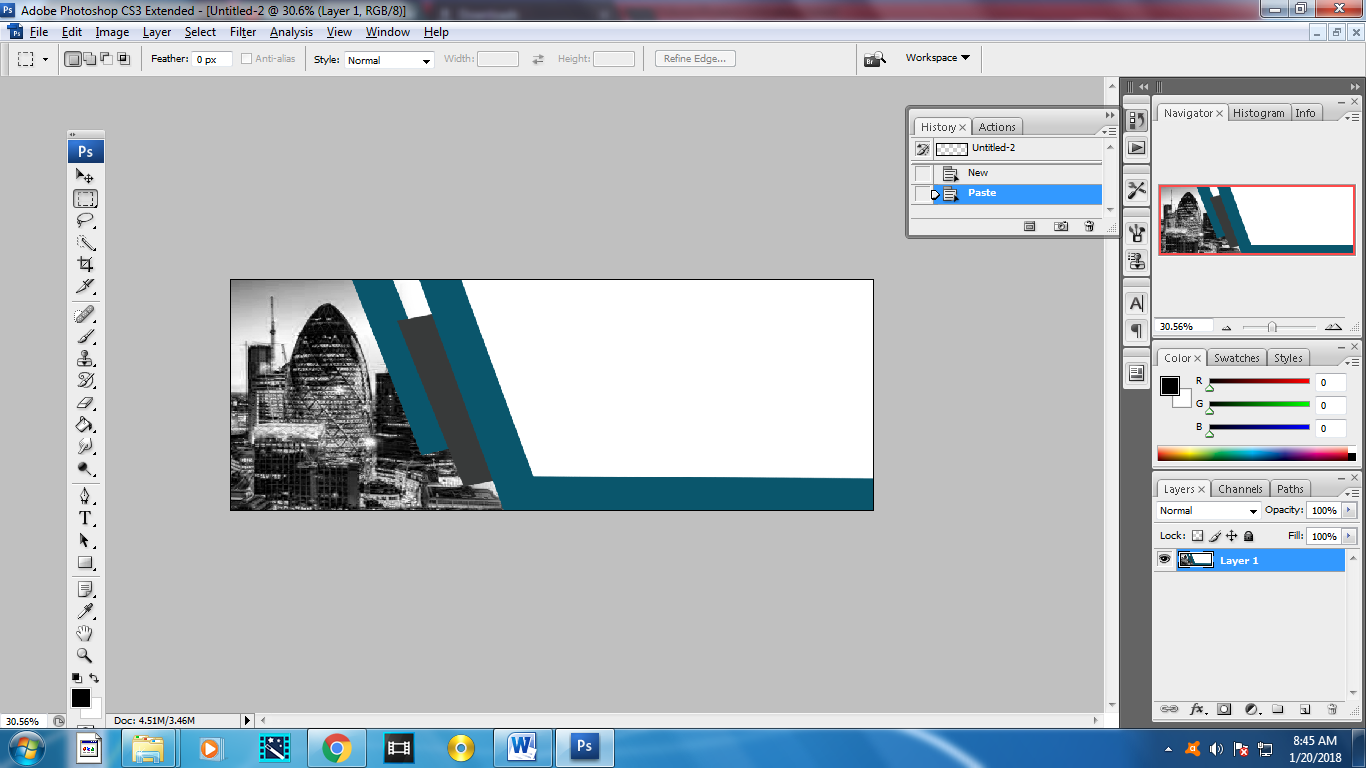Select the Path Selection tool

(85, 541)
